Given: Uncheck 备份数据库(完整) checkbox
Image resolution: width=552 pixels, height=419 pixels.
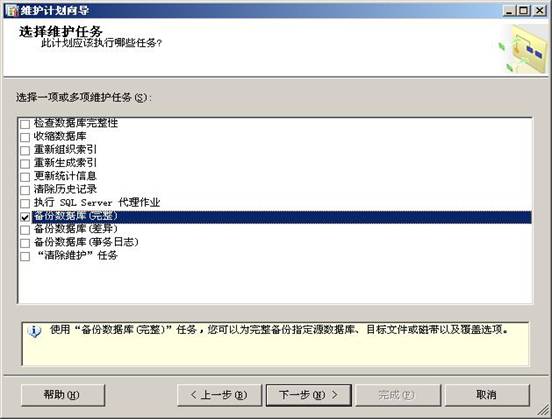Looking at the screenshot, I should 25,217.
